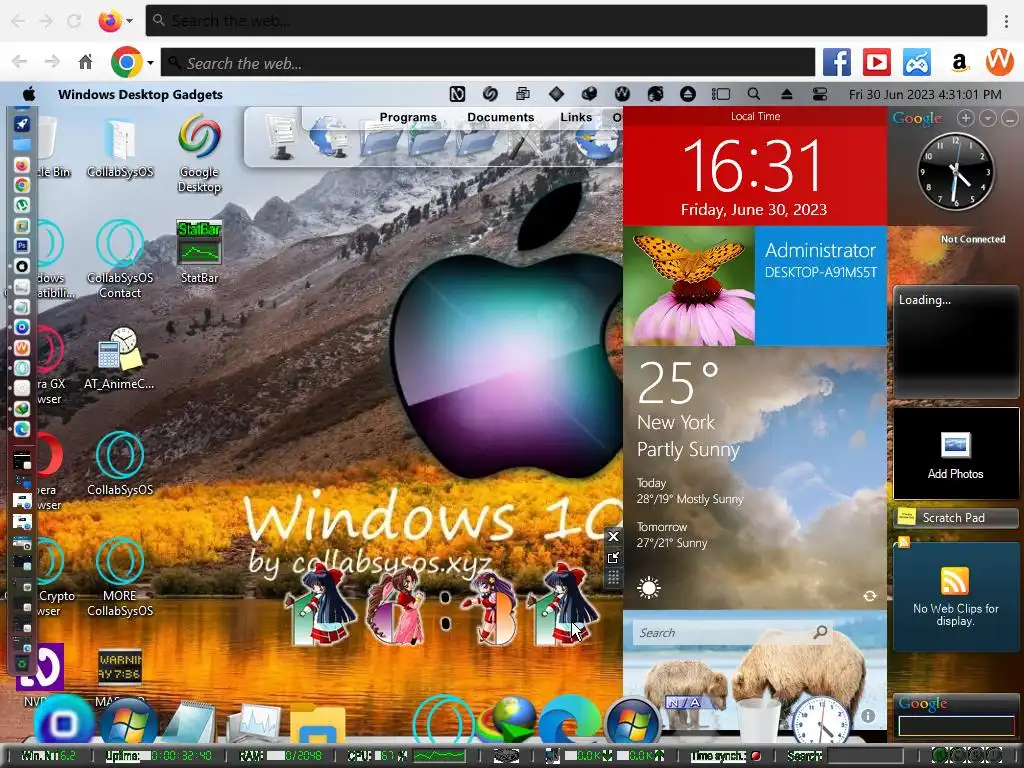Click the Not Connected gadget label

click(972, 239)
